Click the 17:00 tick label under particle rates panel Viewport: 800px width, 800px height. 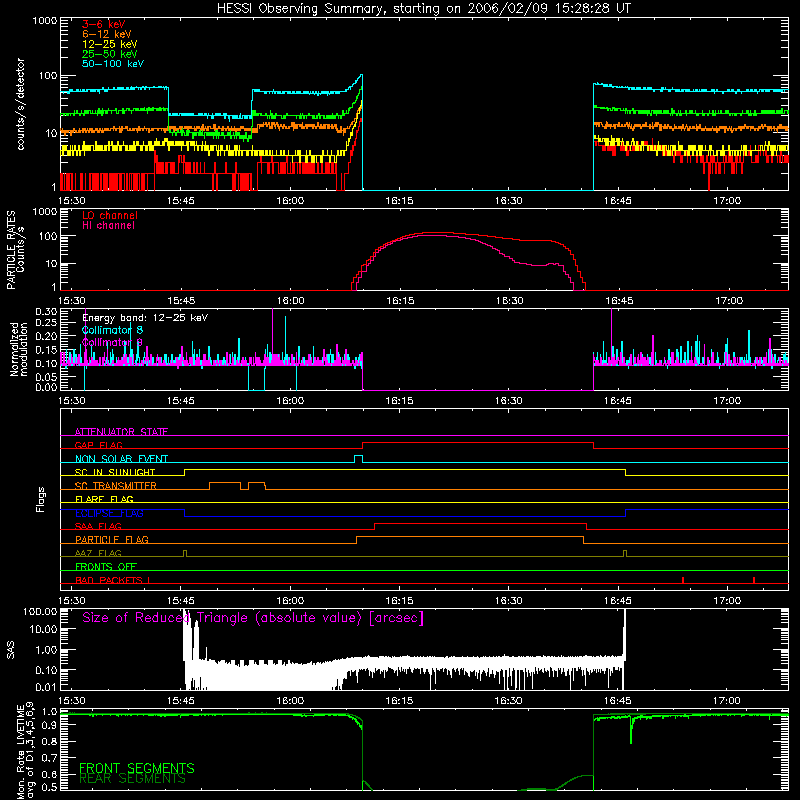[729, 301]
